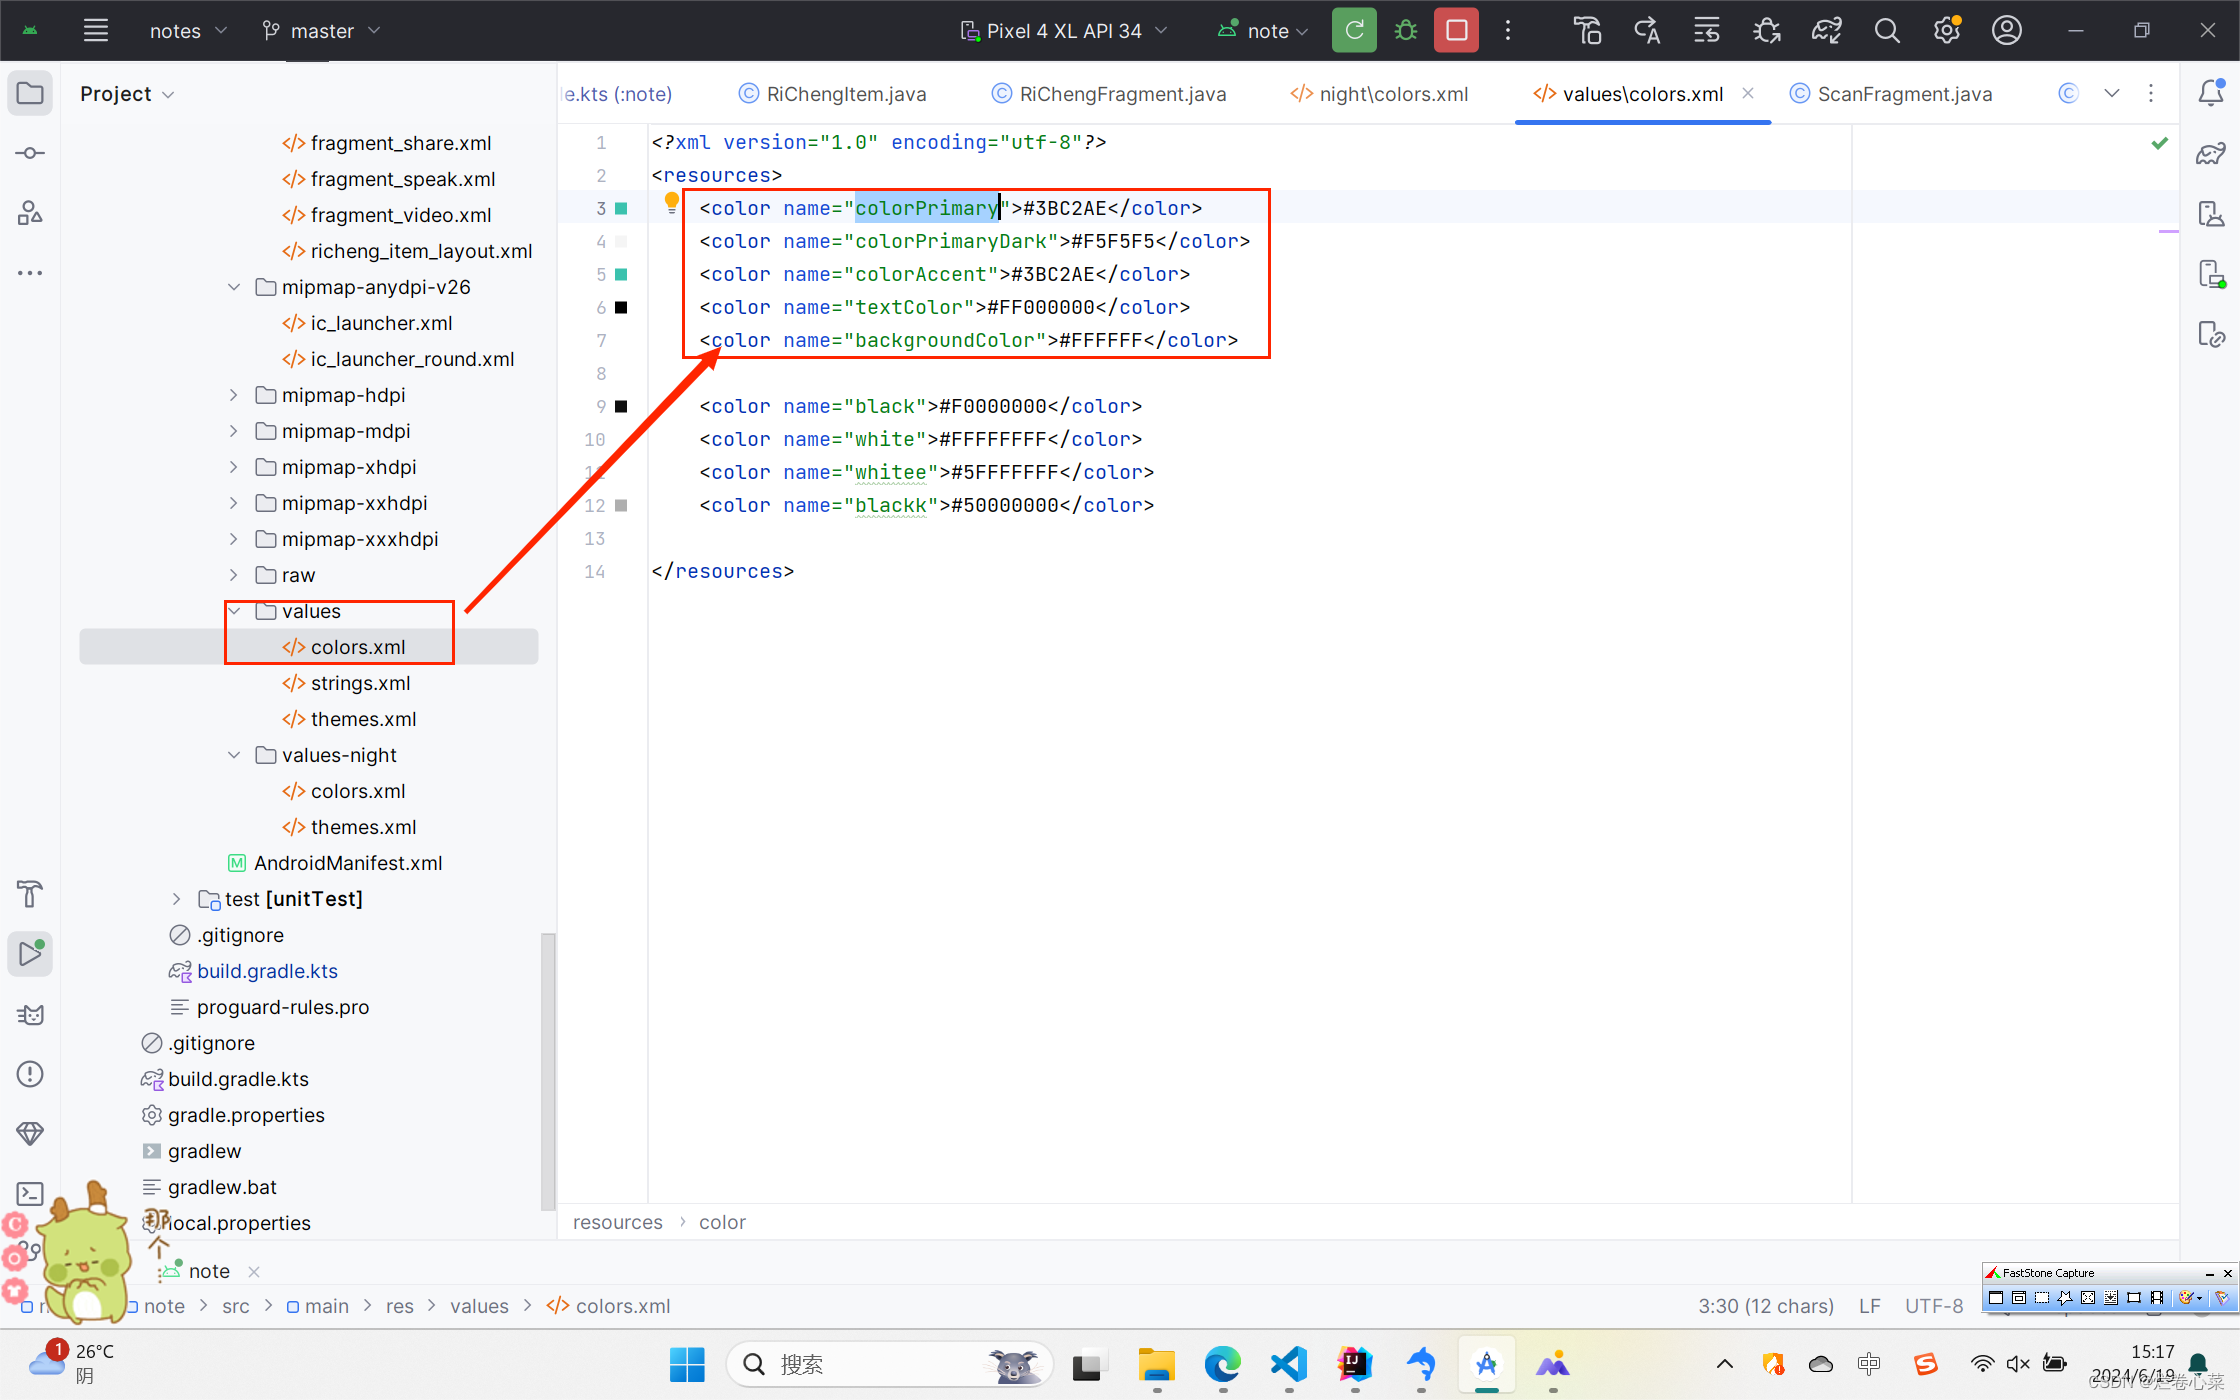Open the master branch dropdown
The width and height of the screenshot is (2240, 1400).
(321, 31)
